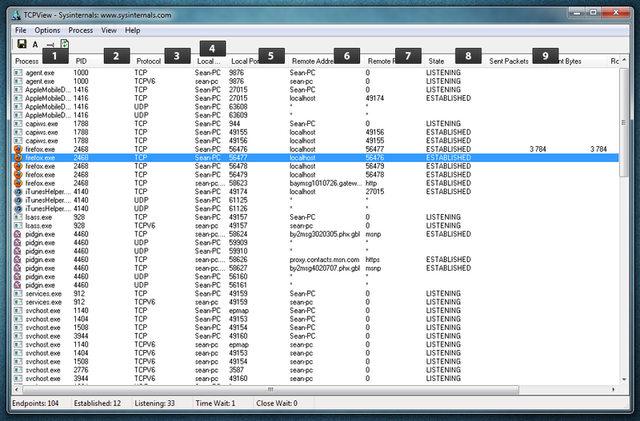
Task: Click the pidgin icon for port 58624
Action: 18,234
